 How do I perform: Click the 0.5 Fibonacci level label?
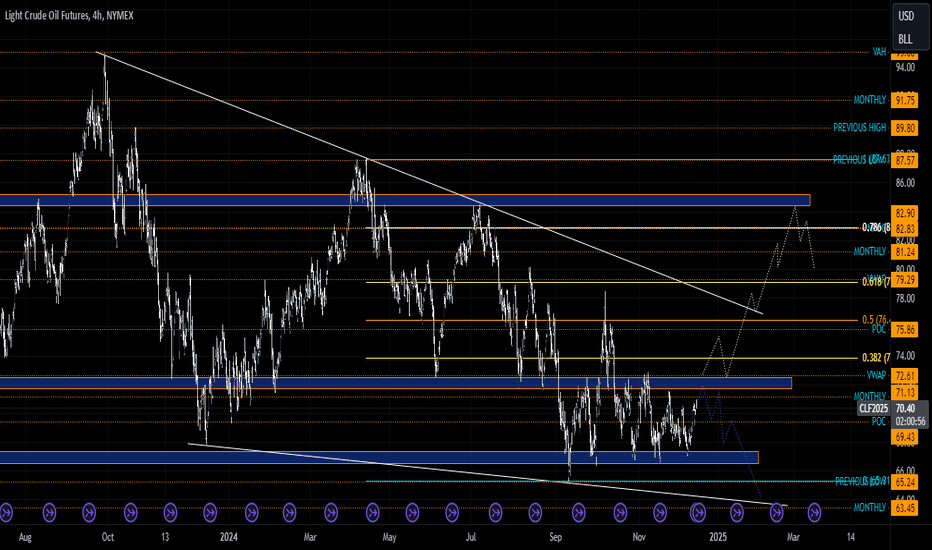(876, 319)
